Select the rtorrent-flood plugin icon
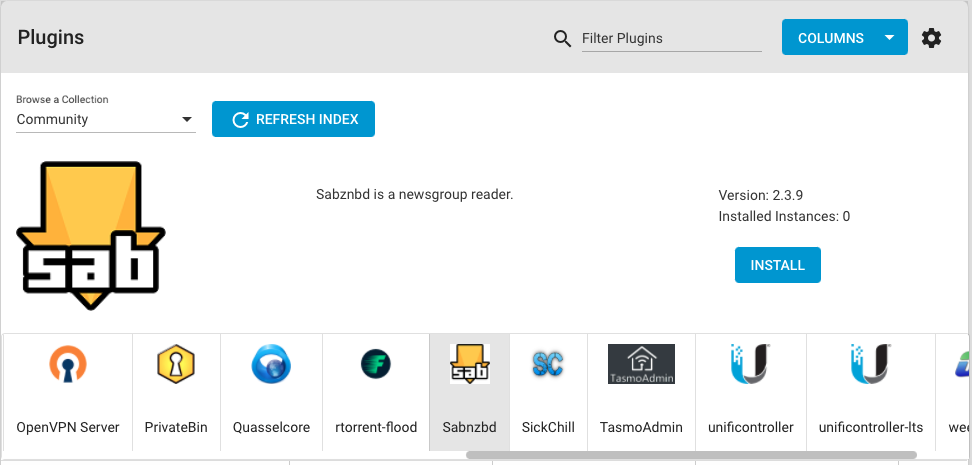972x465 pixels. [375, 365]
